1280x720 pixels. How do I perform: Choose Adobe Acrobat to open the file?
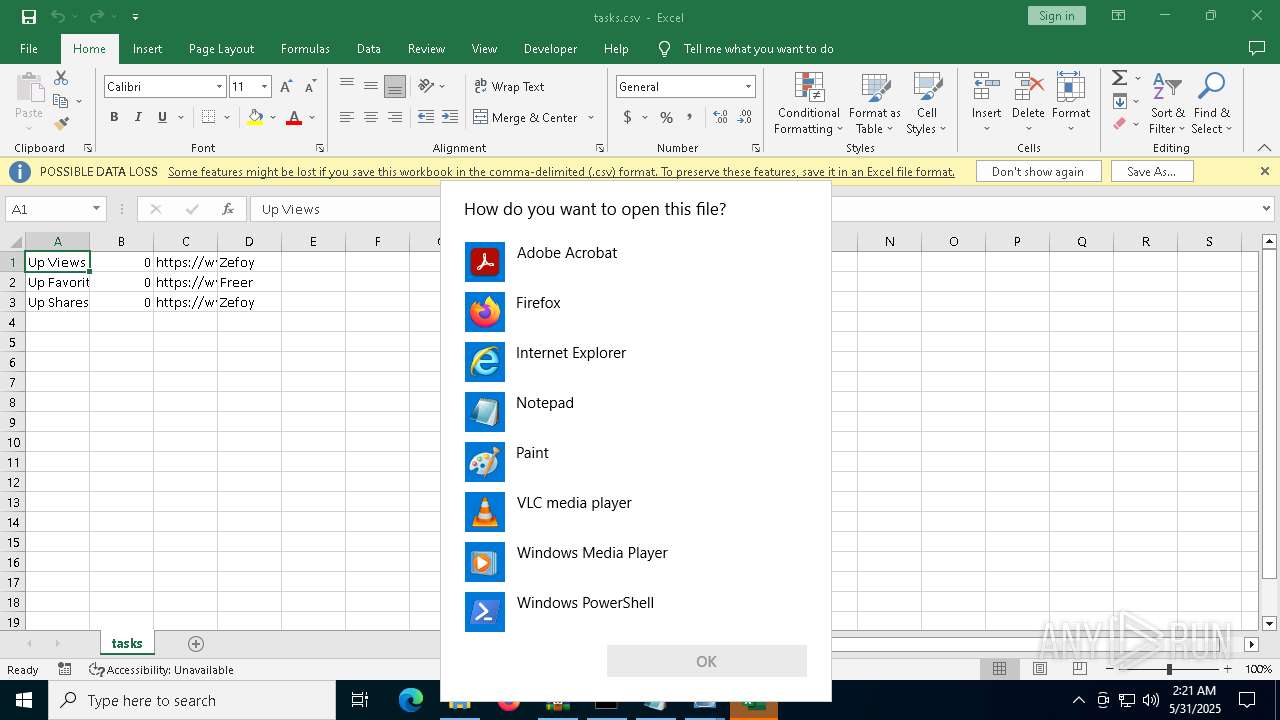click(636, 262)
